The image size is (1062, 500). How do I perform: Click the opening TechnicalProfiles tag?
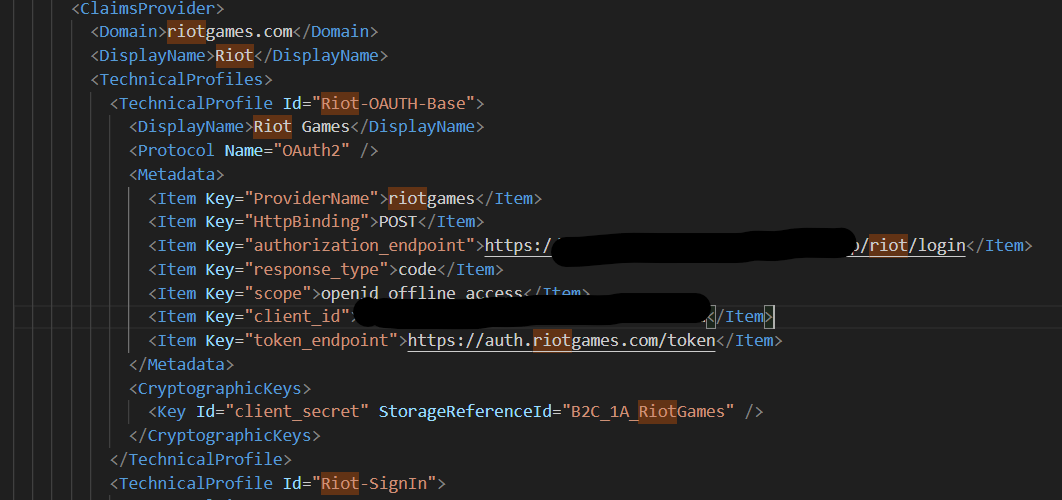point(182,79)
